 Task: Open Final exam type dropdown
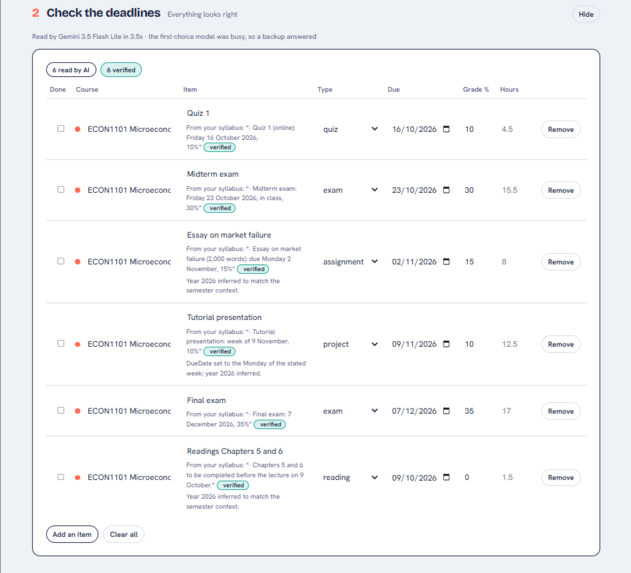(350, 411)
